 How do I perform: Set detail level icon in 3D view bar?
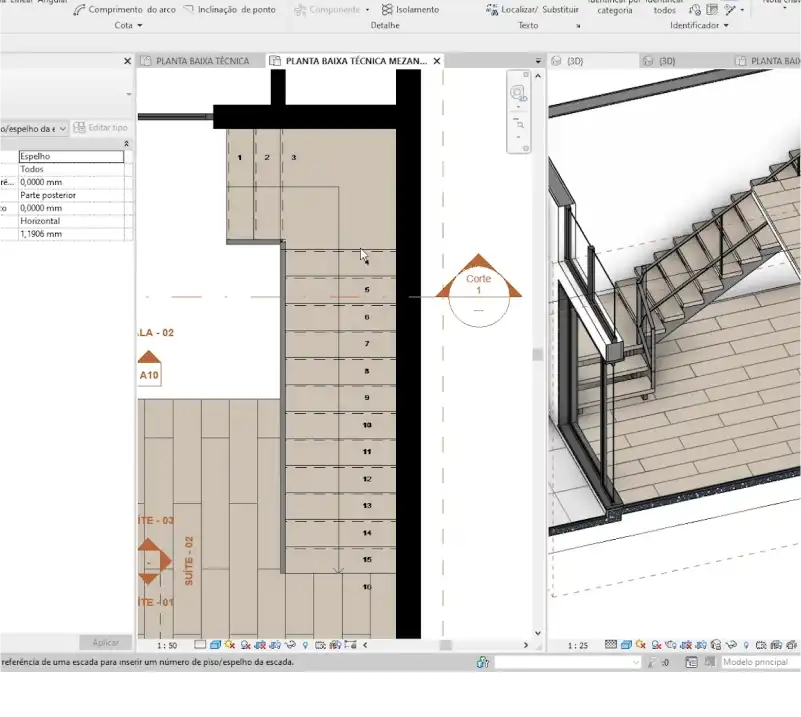(611, 644)
